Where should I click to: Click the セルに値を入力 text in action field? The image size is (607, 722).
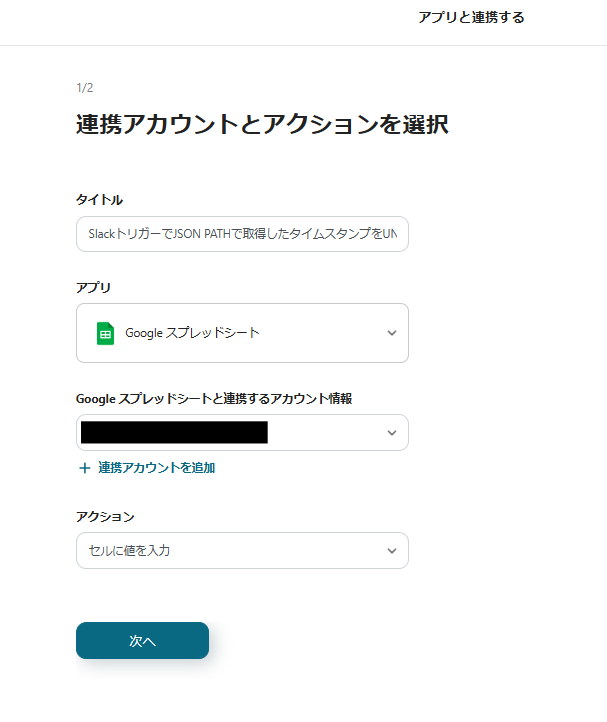pyautogui.click(x=129, y=550)
